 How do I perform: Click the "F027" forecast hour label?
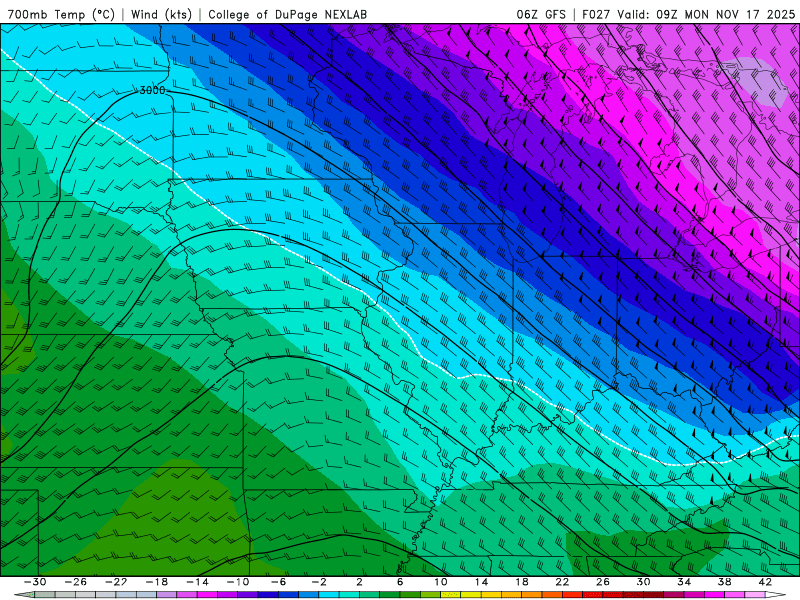click(x=595, y=14)
